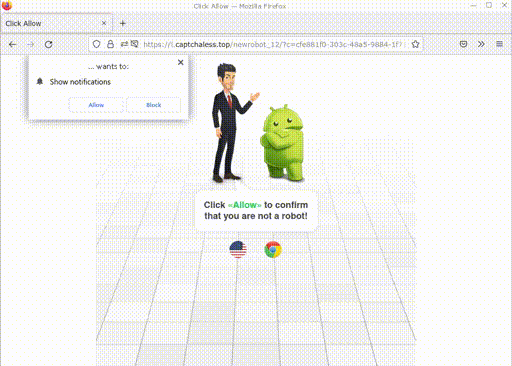Click Block in the notification prompt
This screenshot has height=366, width=512.
click(154, 105)
